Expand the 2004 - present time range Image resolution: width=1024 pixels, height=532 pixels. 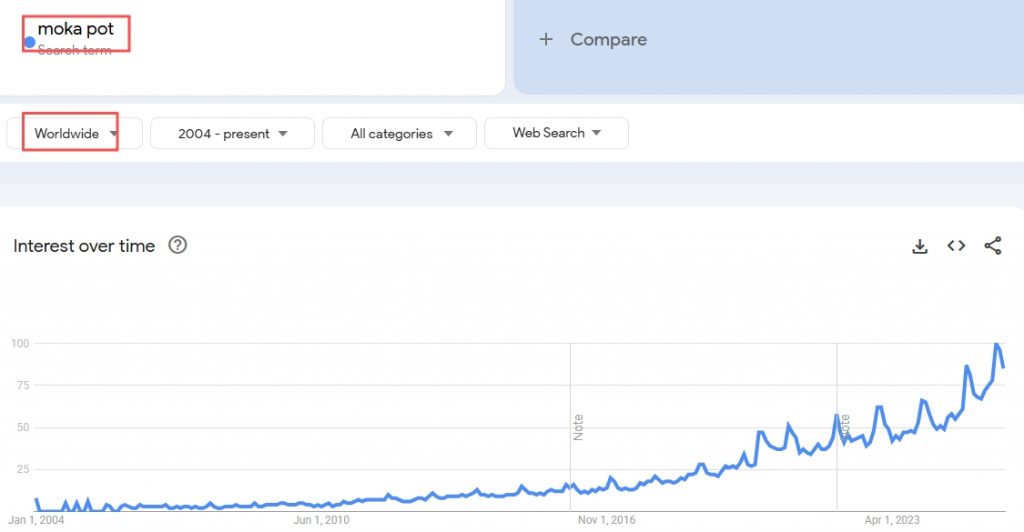[x=232, y=133]
